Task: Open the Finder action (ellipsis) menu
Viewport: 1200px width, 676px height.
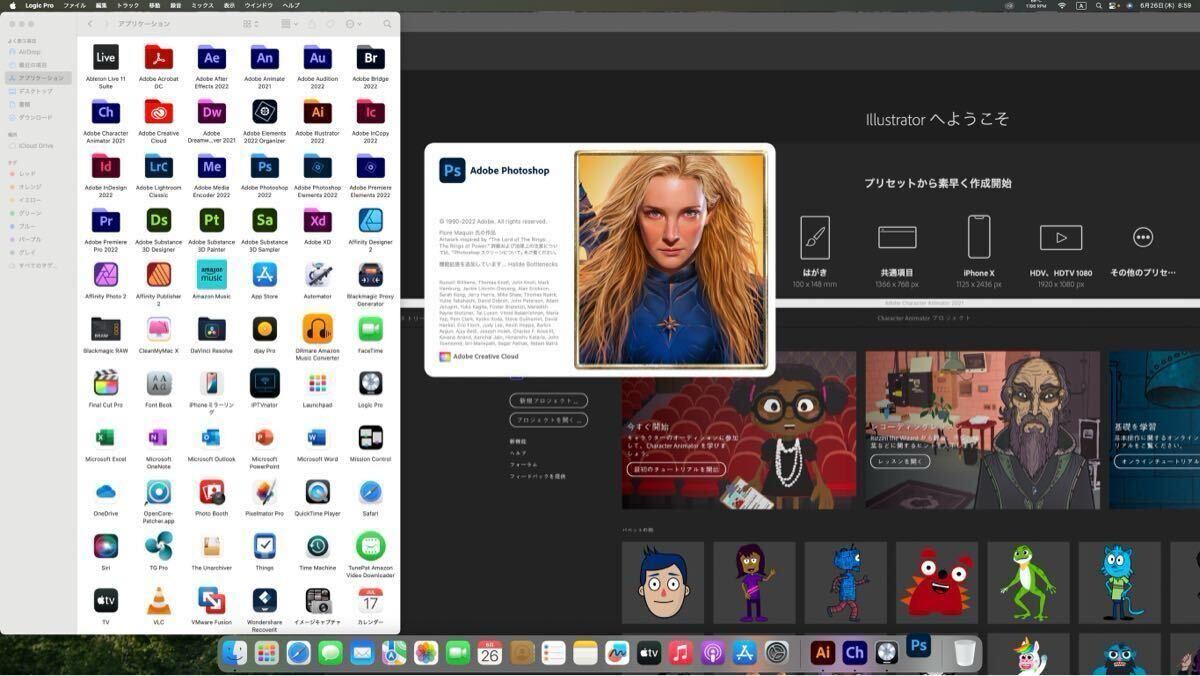Action: pyautogui.click(x=353, y=24)
